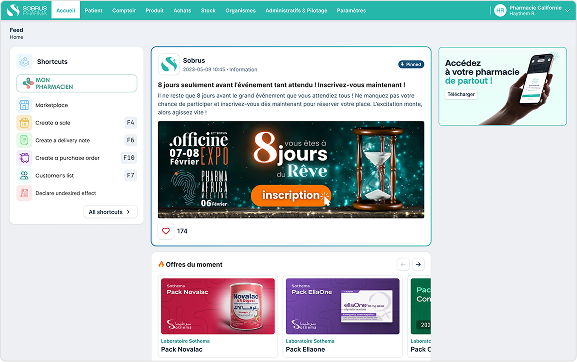This screenshot has height=362, width=577.
Task: Click Laboratoire Sothema under Pack Novalac
Action: pos(185,341)
